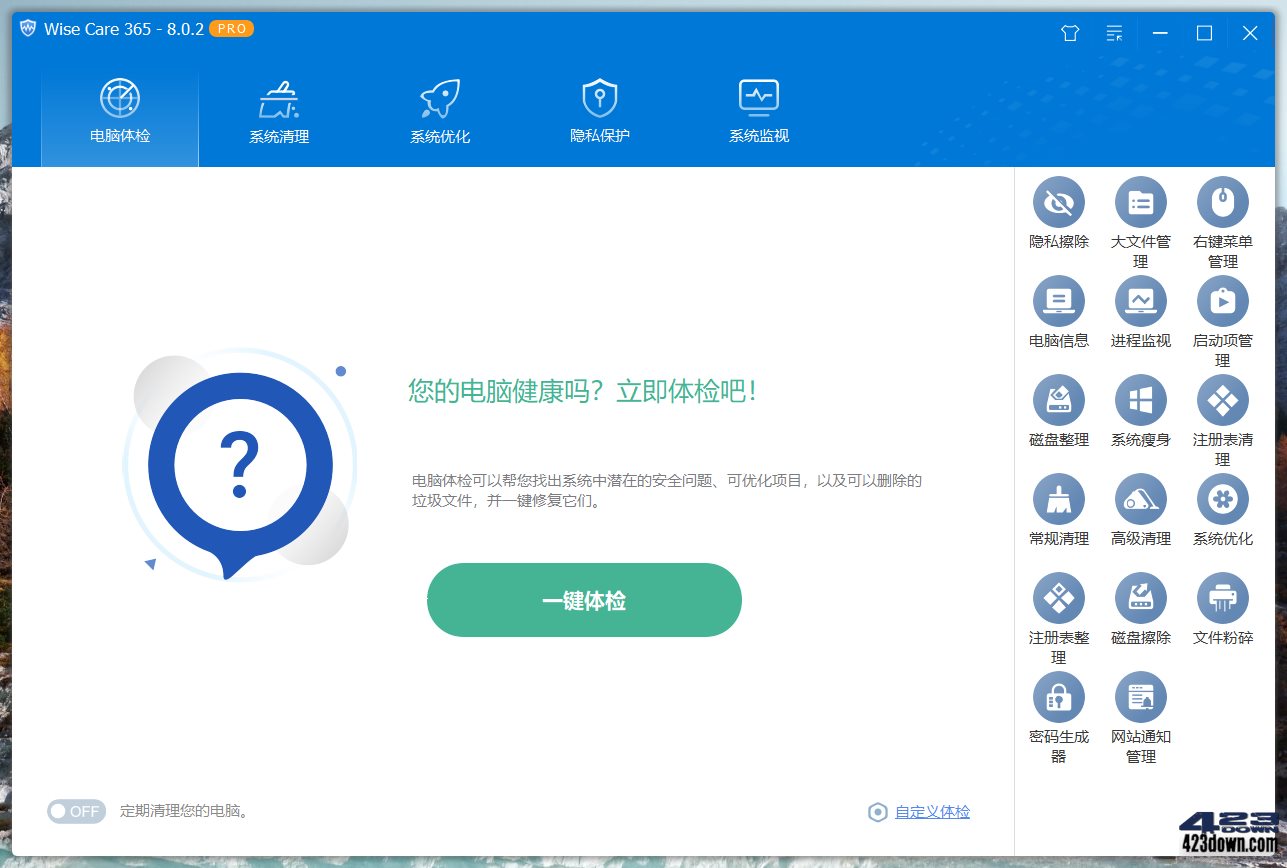The width and height of the screenshot is (1287, 868).
Task: Start the 一键体检 one-click checkup
Action: pyautogui.click(x=584, y=600)
